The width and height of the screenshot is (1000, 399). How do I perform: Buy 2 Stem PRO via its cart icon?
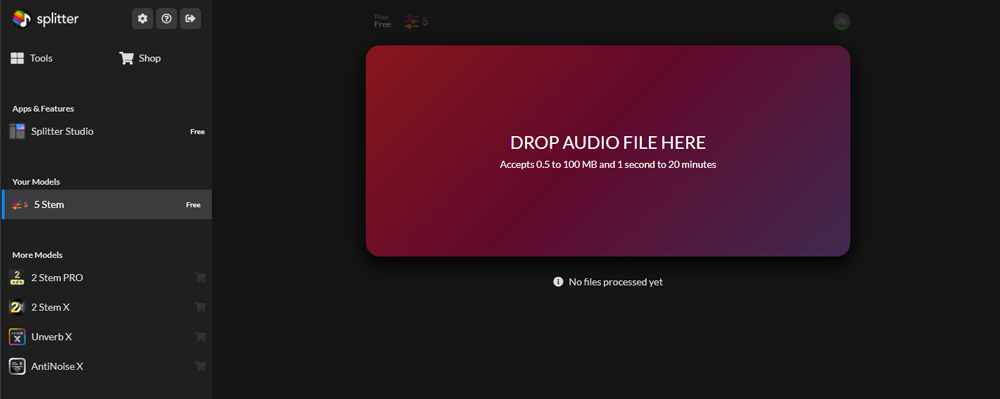click(x=200, y=278)
